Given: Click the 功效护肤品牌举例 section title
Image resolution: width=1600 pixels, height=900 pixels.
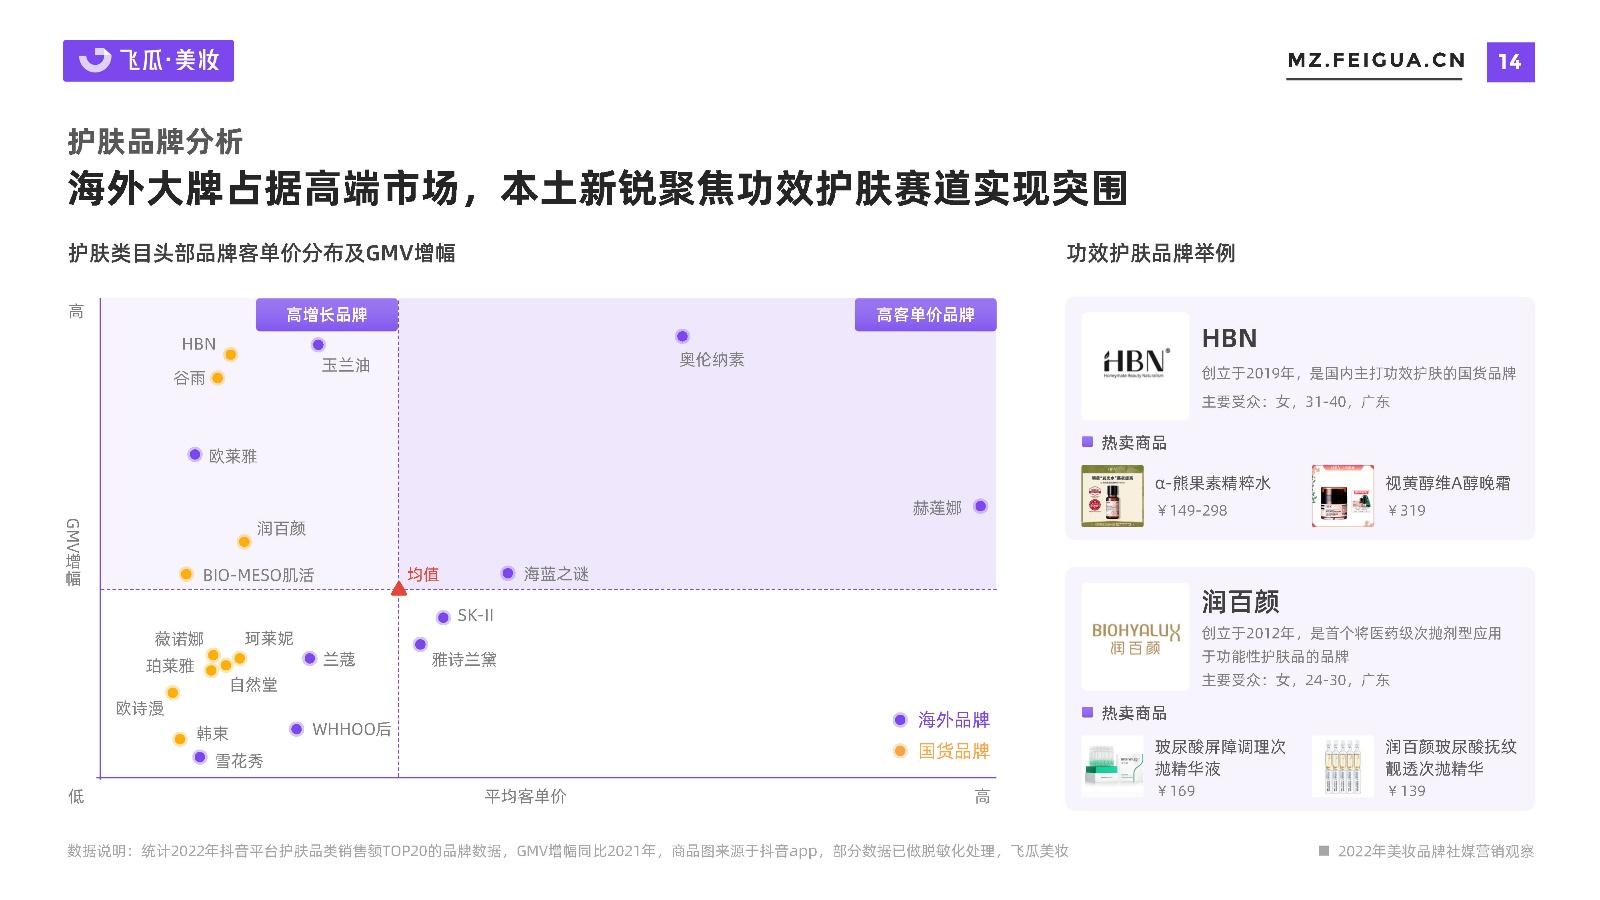Looking at the screenshot, I should 1151,253.
